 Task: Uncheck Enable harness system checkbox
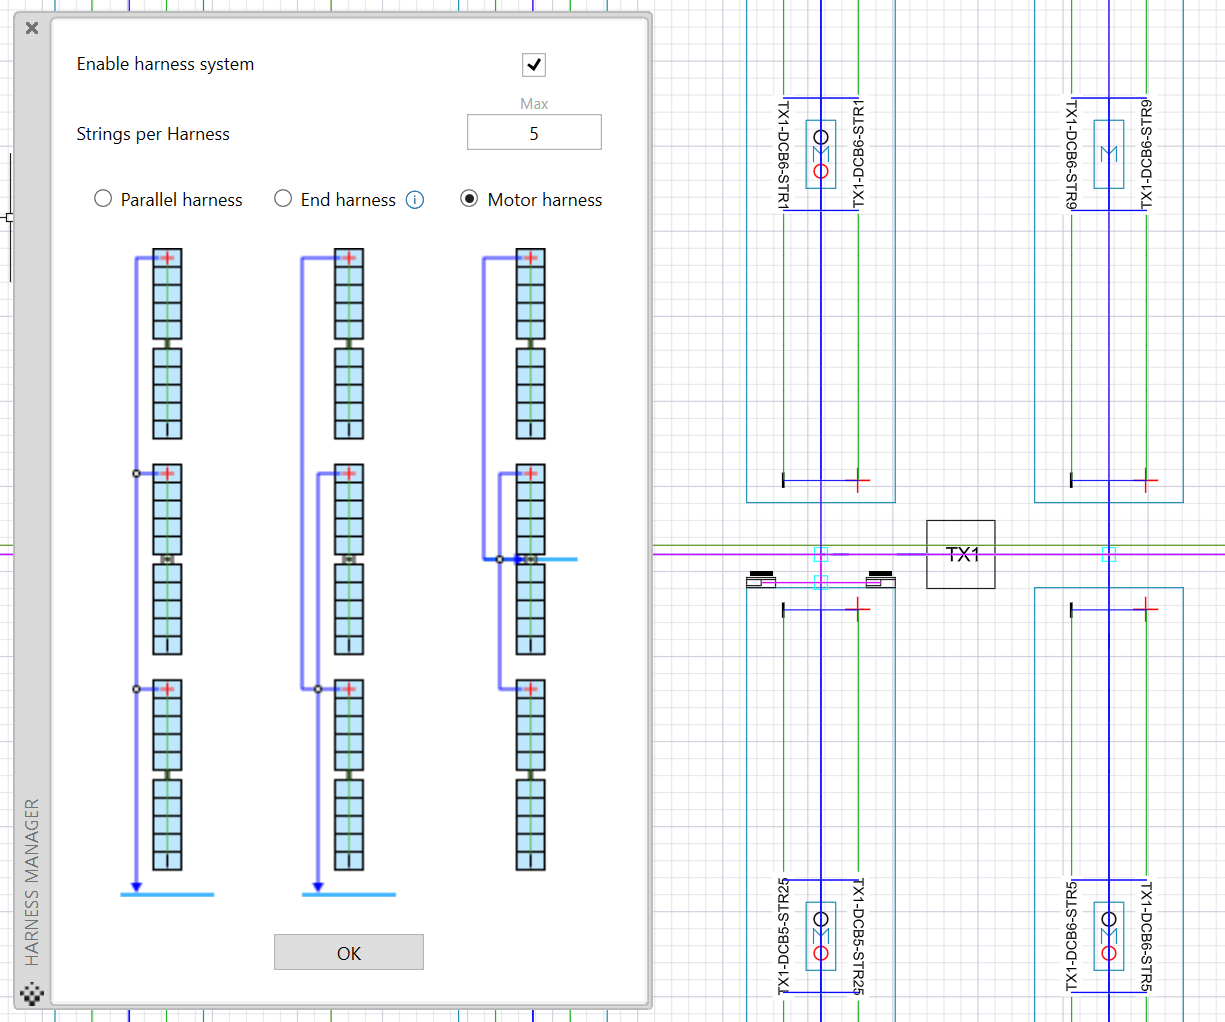[x=534, y=65]
